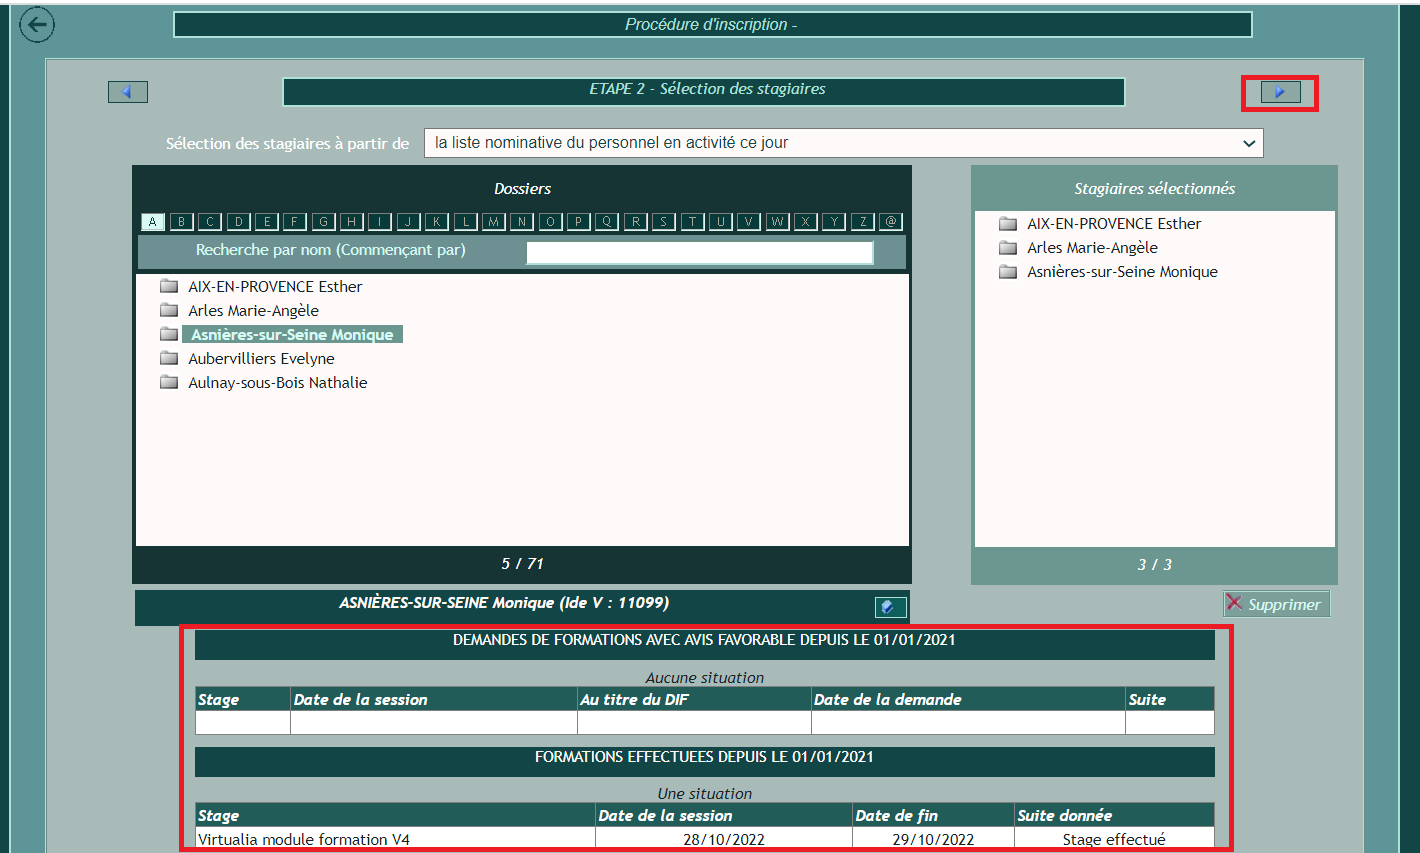This screenshot has height=853, width=1420.
Task: Click folder icon beside Aulnay-sous-Bois Nathalie
Action: pyautogui.click(x=169, y=382)
